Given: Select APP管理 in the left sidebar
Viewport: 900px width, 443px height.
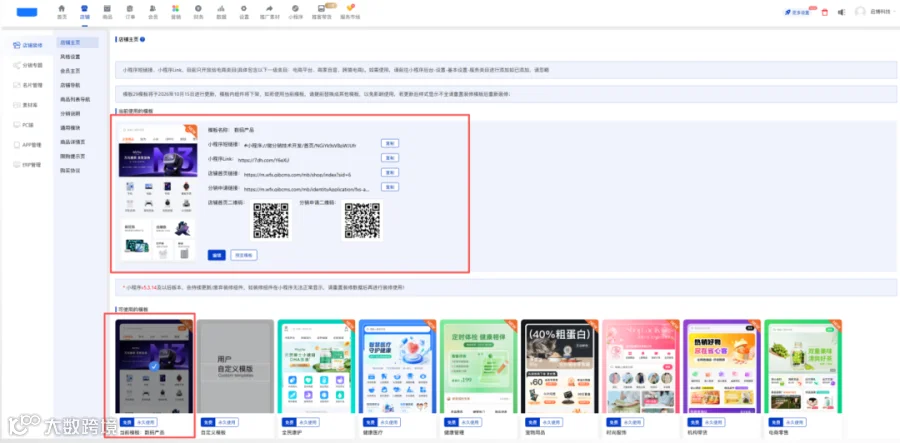Looking at the screenshot, I should click(27, 145).
